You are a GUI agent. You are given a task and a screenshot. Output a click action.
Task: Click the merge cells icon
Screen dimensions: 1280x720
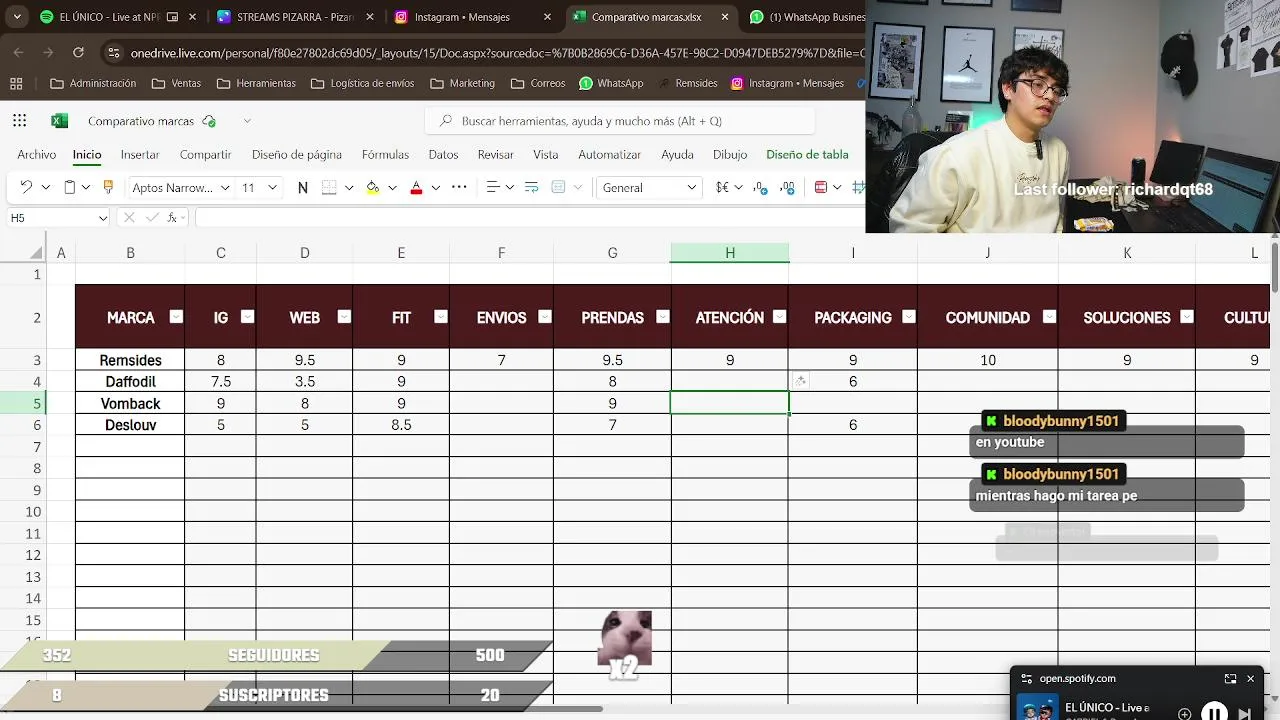point(558,187)
